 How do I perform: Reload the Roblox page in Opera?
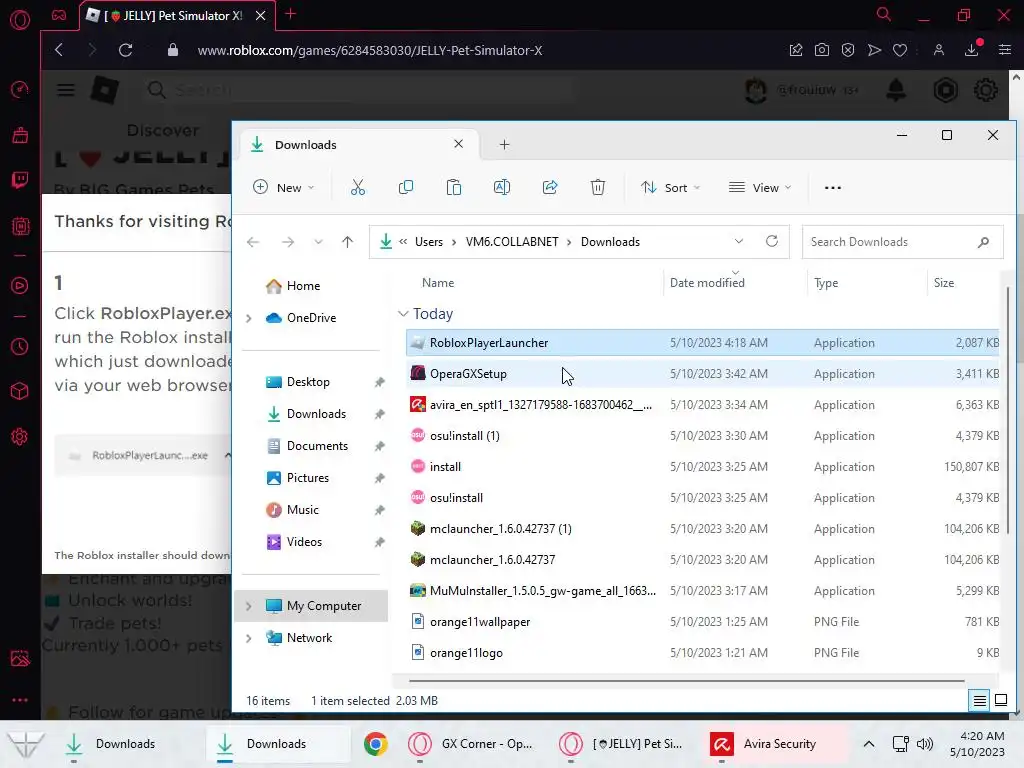point(125,50)
